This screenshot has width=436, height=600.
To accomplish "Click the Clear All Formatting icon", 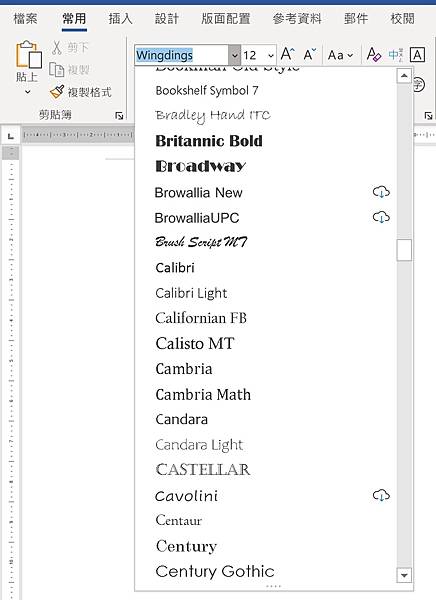I will 374,55.
